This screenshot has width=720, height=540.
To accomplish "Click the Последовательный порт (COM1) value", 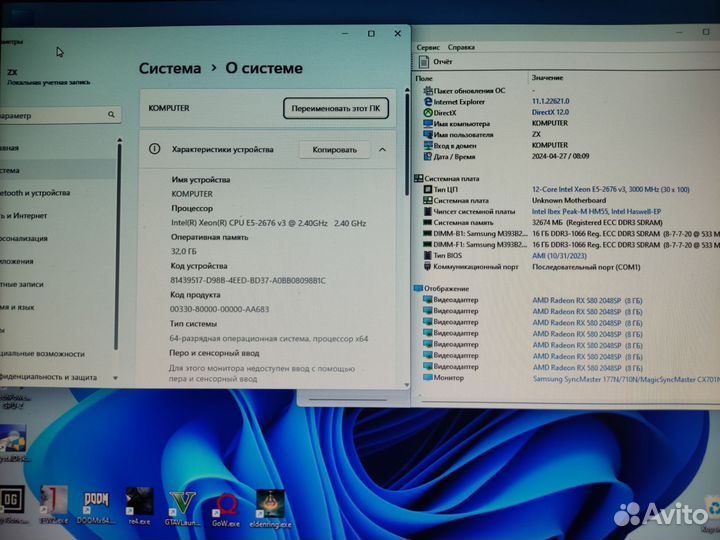I will click(x=586, y=267).
